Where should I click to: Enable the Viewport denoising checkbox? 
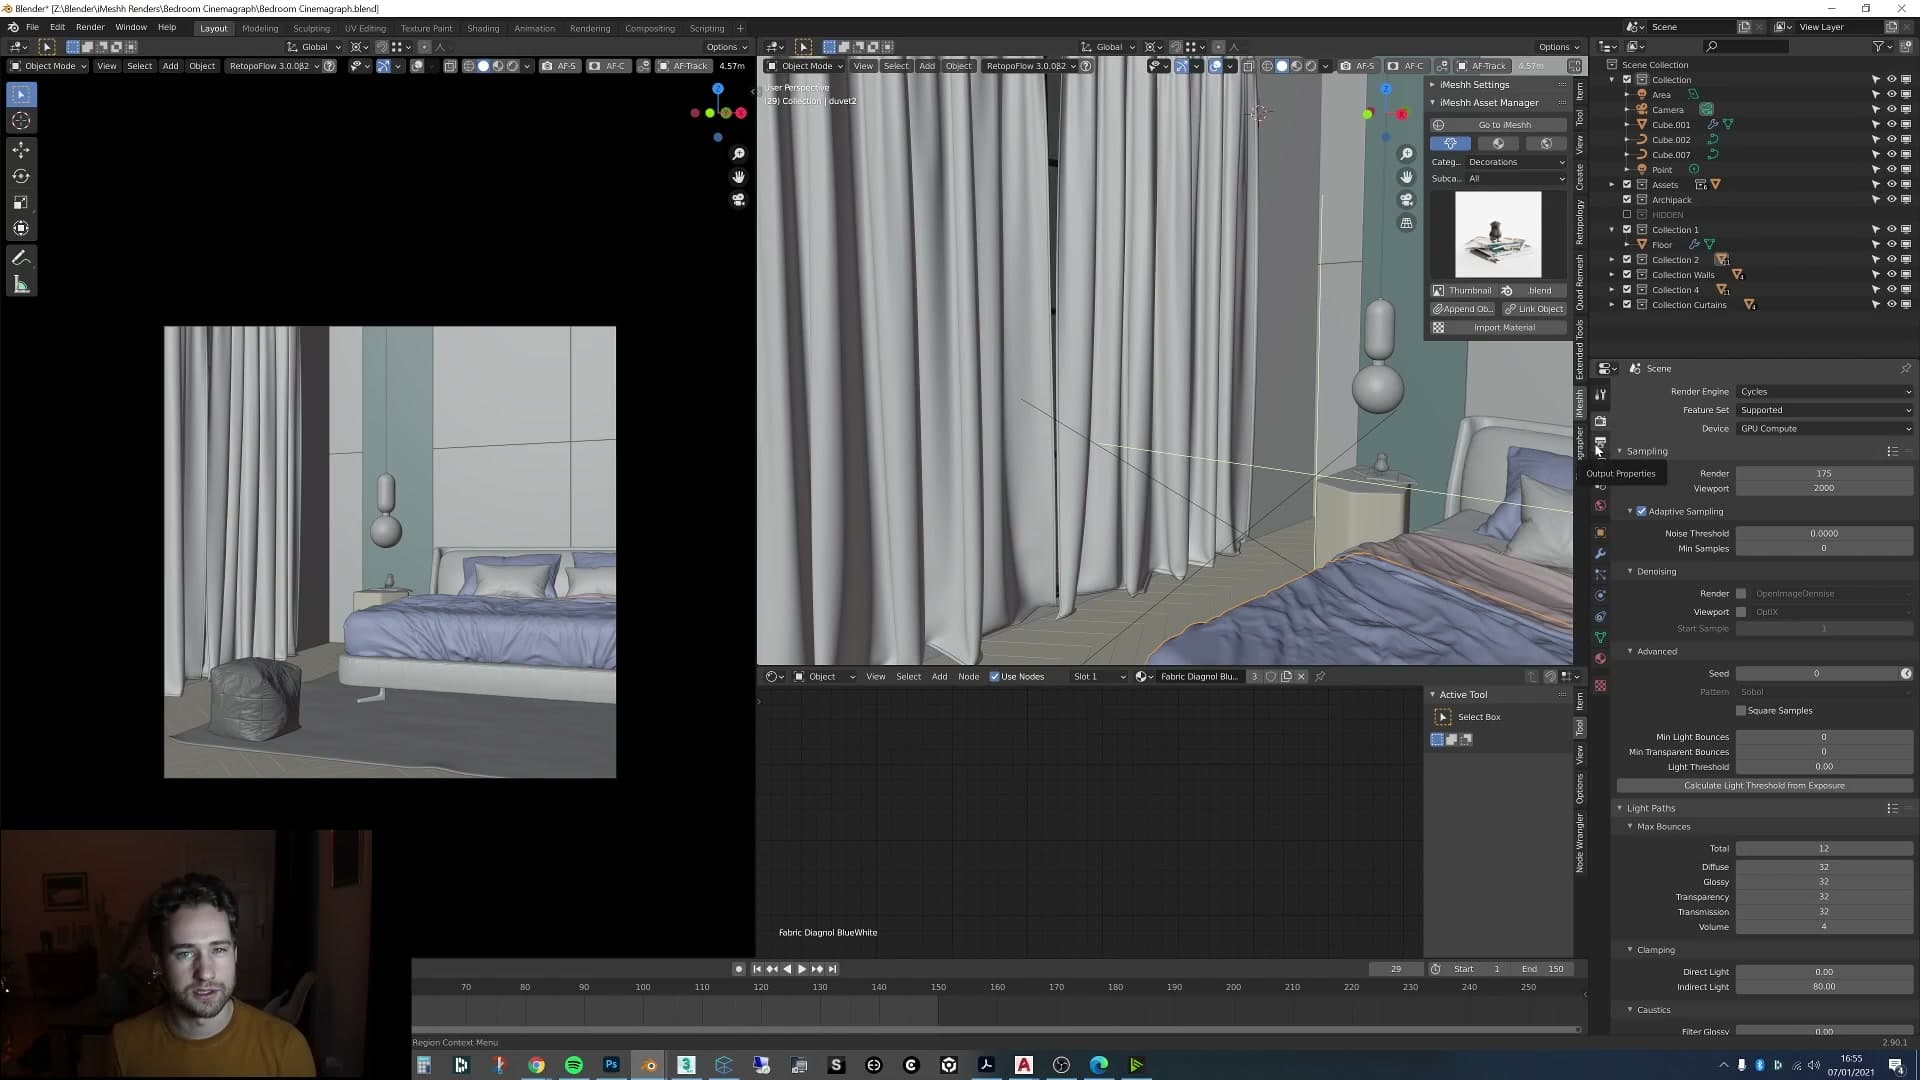point(1741,612)
